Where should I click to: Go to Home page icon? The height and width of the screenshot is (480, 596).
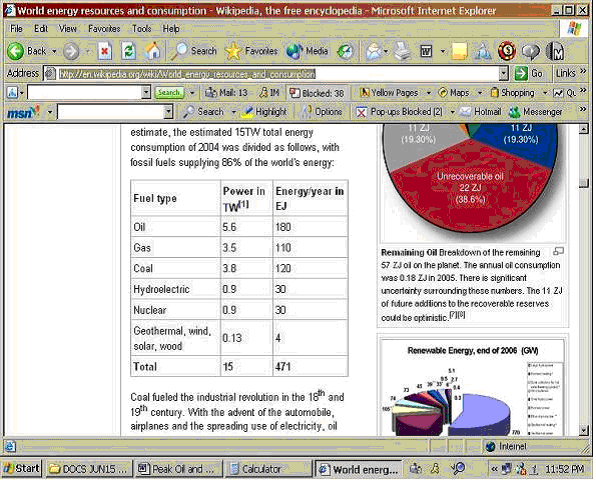152,51
